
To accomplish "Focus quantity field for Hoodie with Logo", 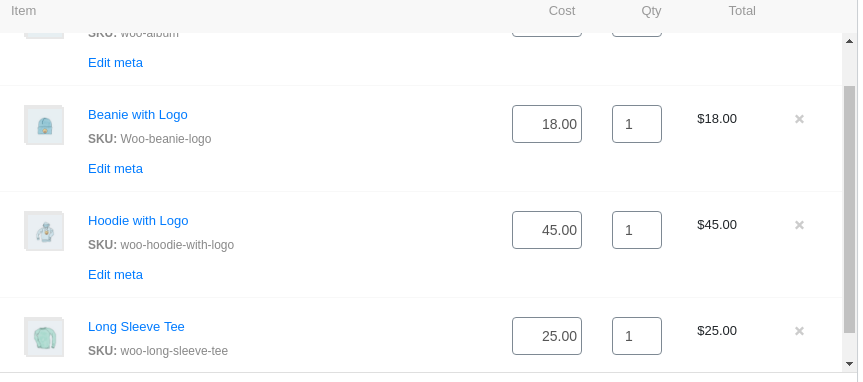I will (x=637, y=230).
